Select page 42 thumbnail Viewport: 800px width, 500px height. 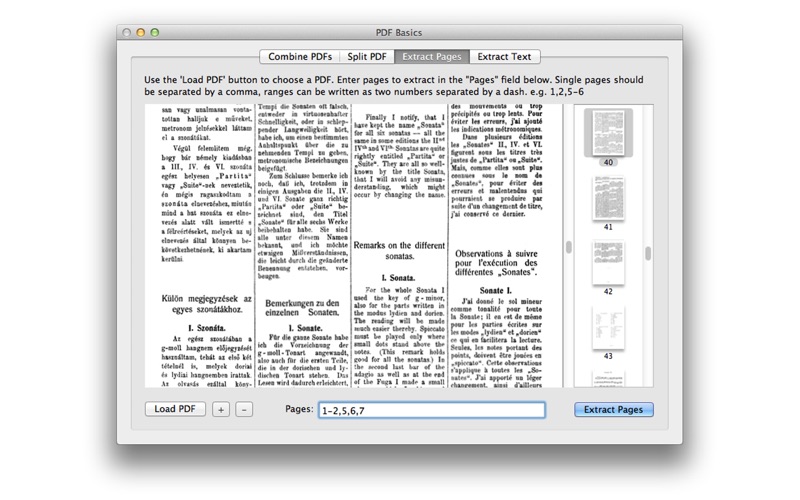(608, 263)
